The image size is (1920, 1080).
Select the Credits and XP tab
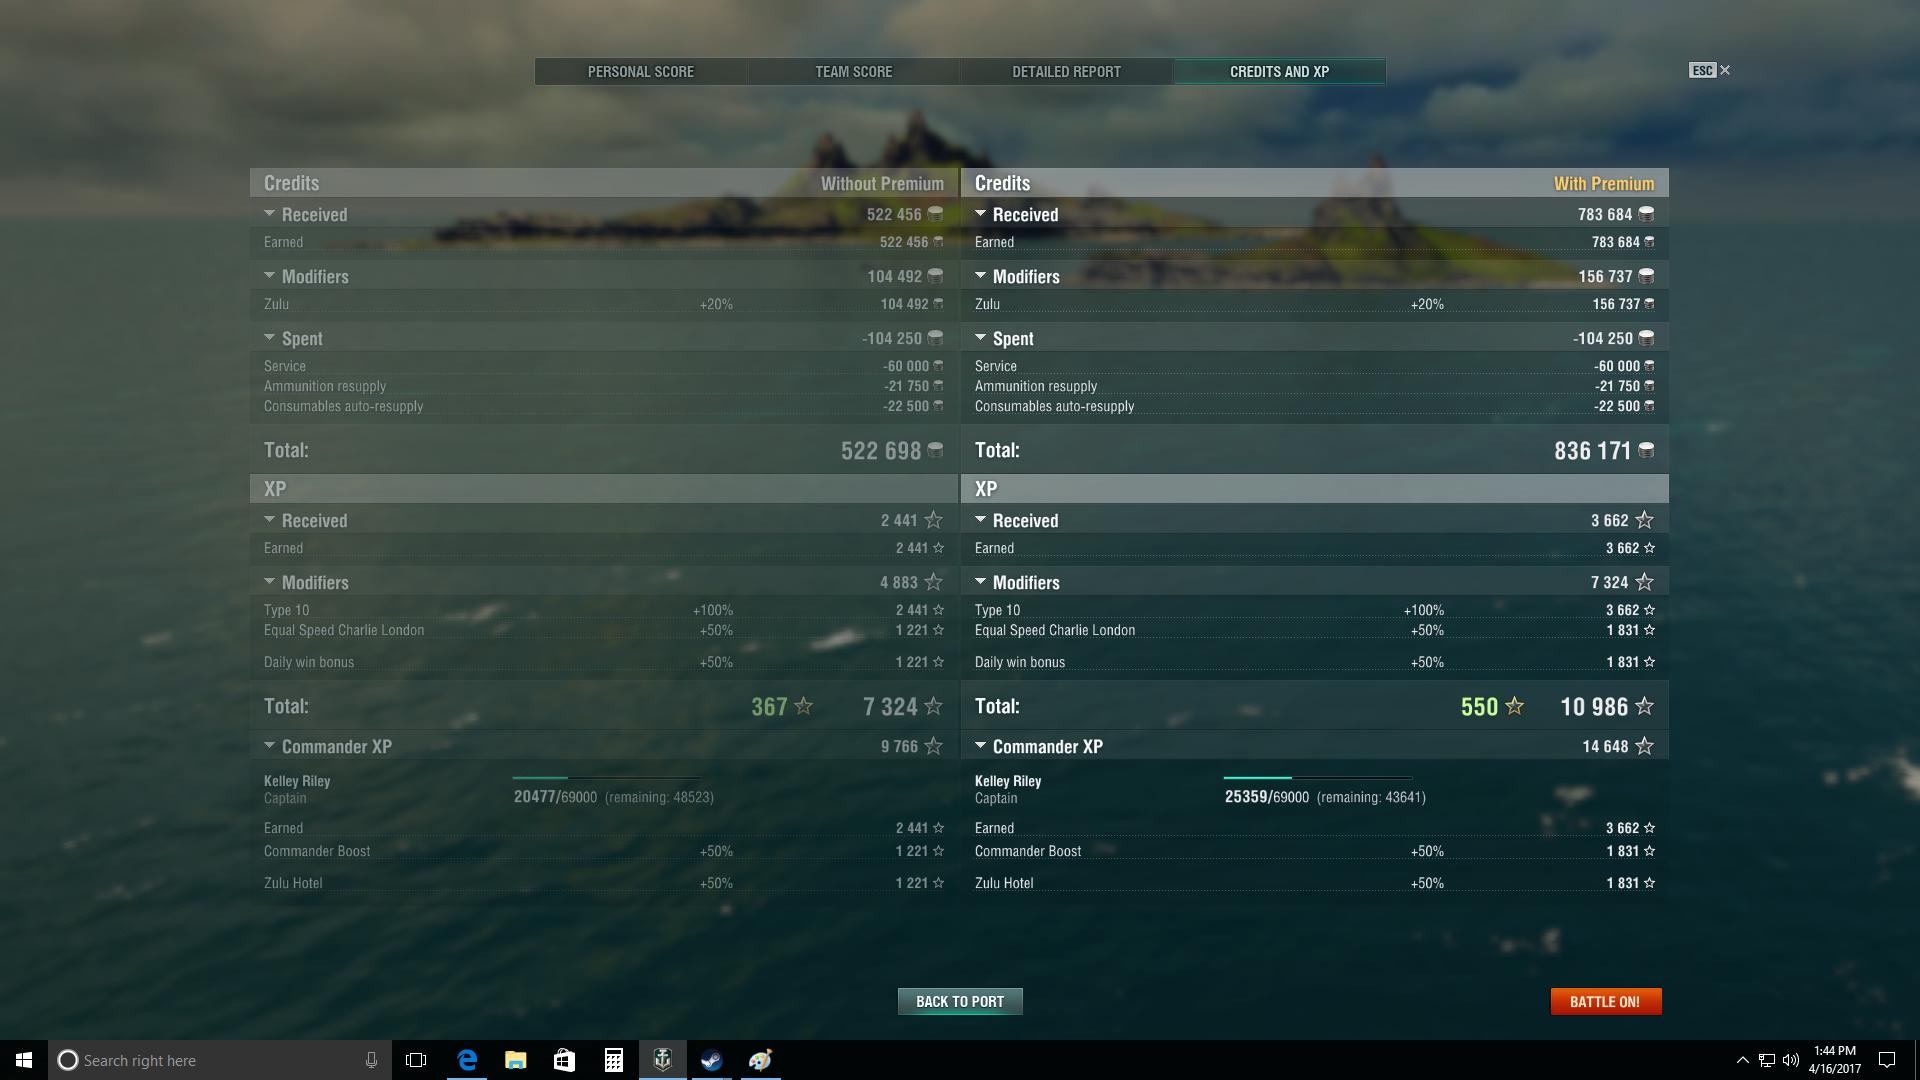pos(1279,71)
